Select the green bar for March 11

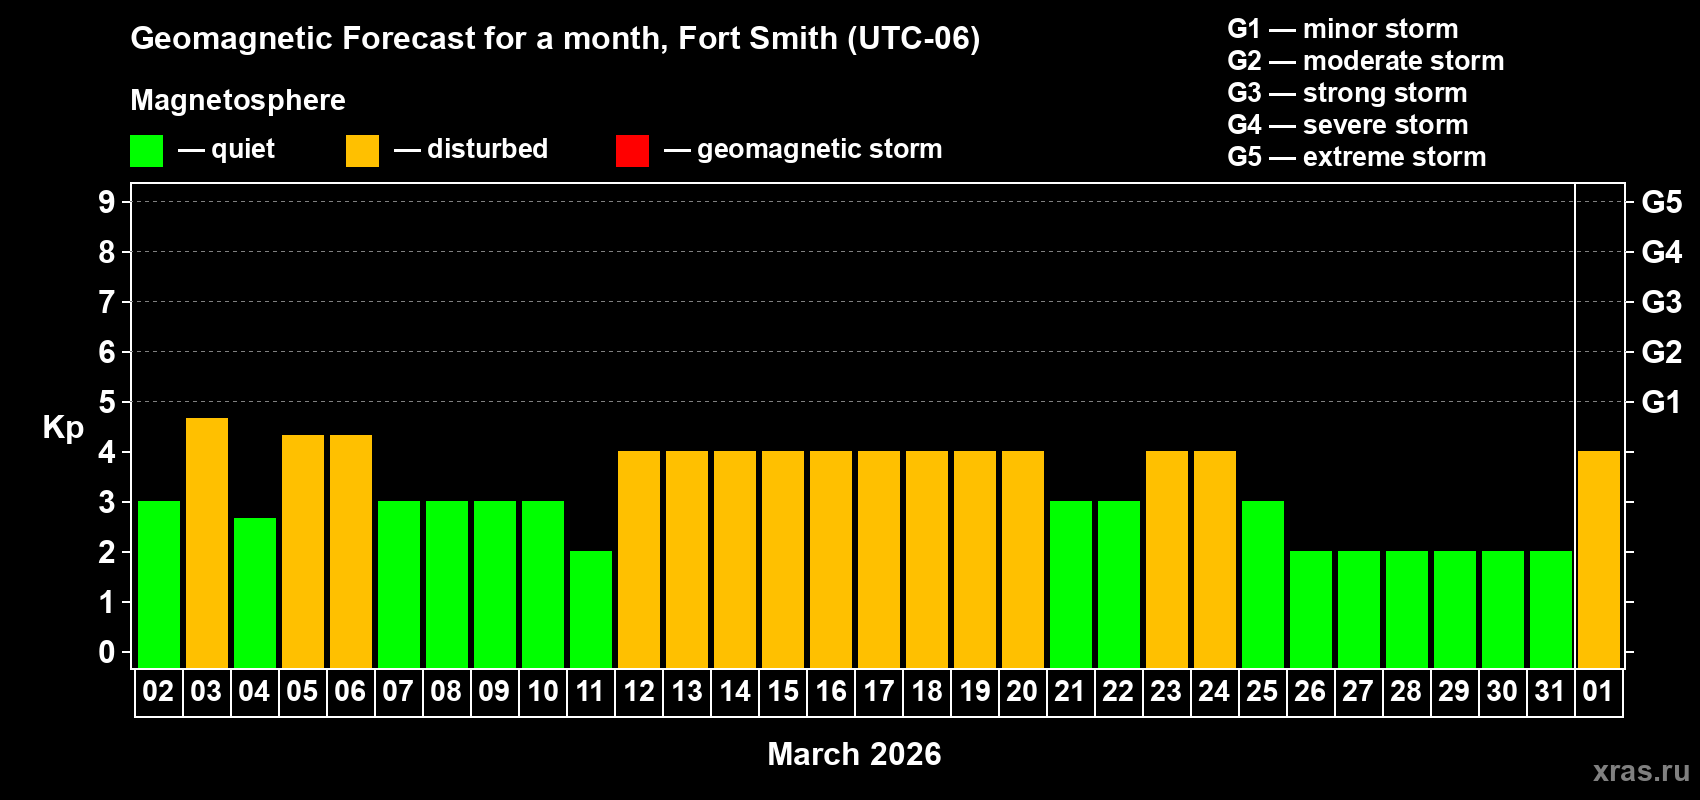click(x=591, y=609)
